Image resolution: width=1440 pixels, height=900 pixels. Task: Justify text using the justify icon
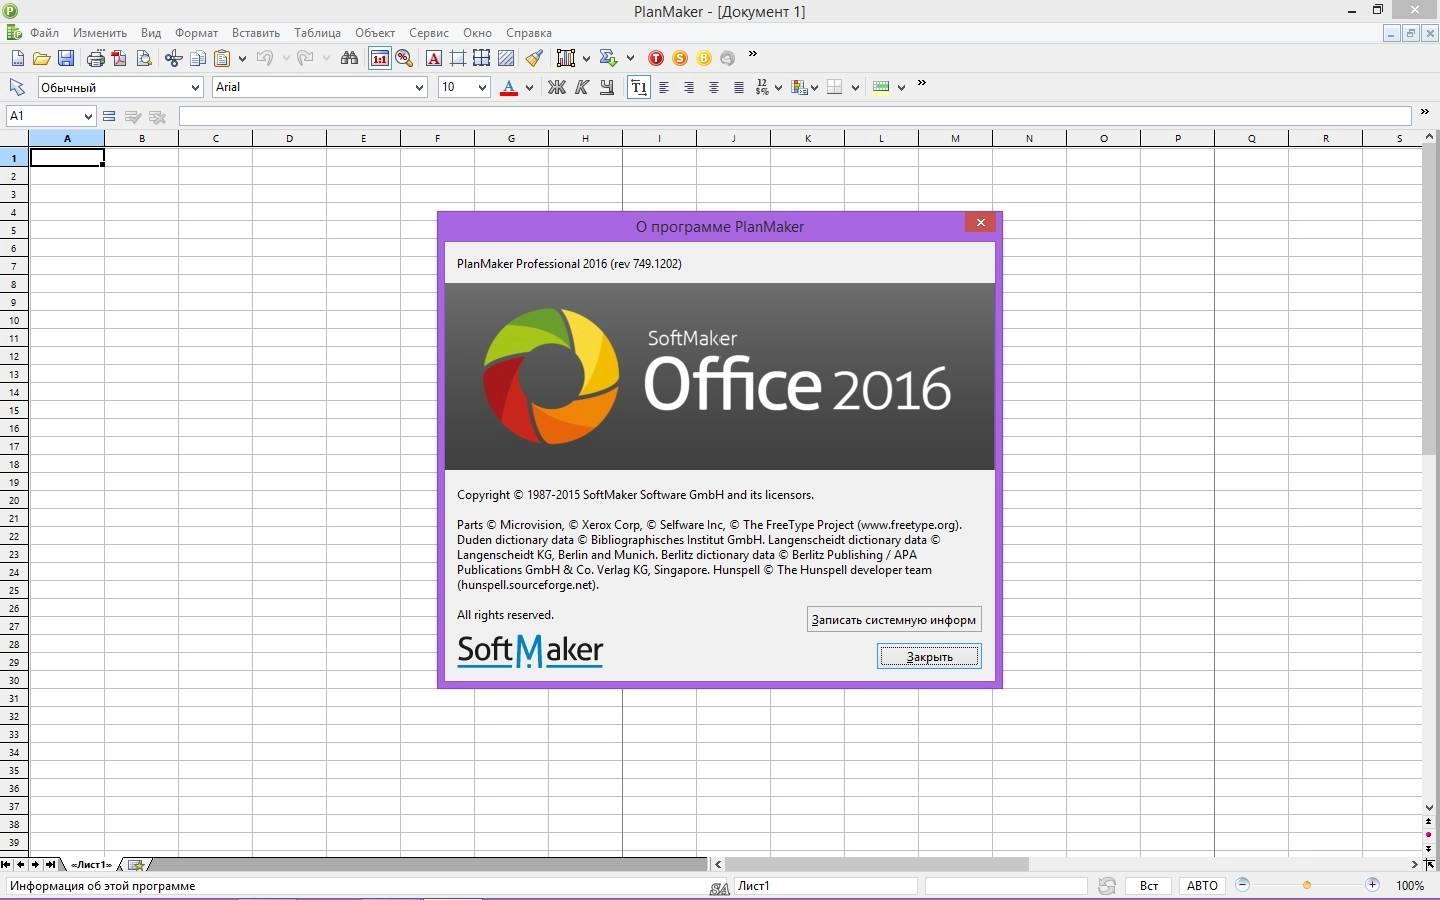(738, 87)
